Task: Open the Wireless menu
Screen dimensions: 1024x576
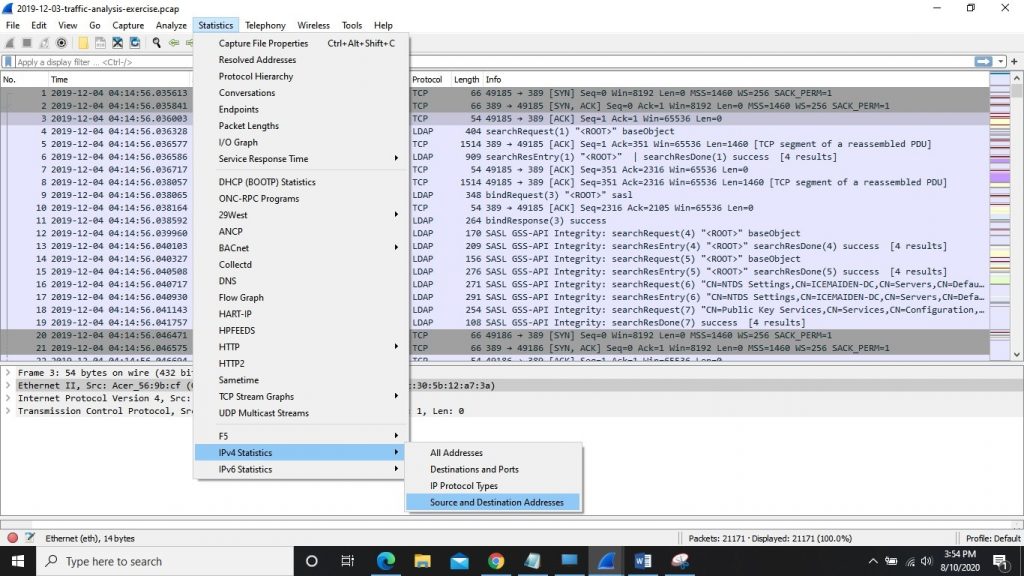Action: tap(313, 25)
